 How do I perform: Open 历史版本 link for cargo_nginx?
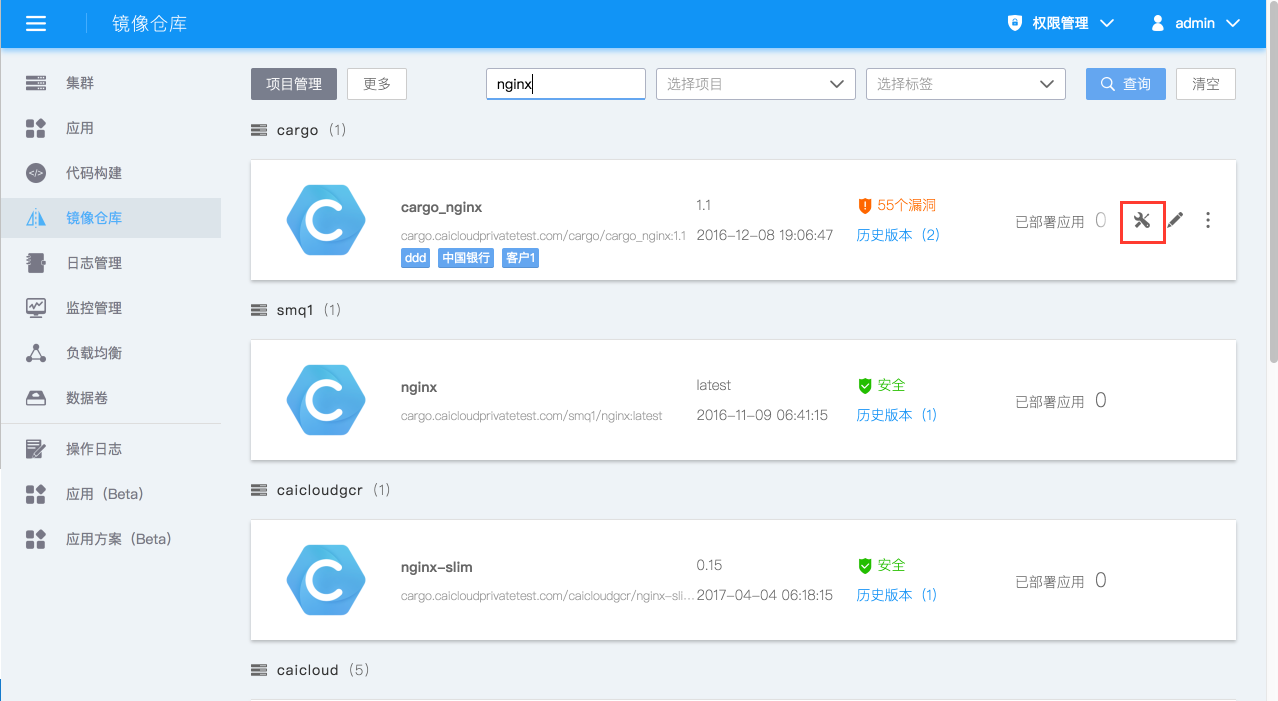point(897,235)
